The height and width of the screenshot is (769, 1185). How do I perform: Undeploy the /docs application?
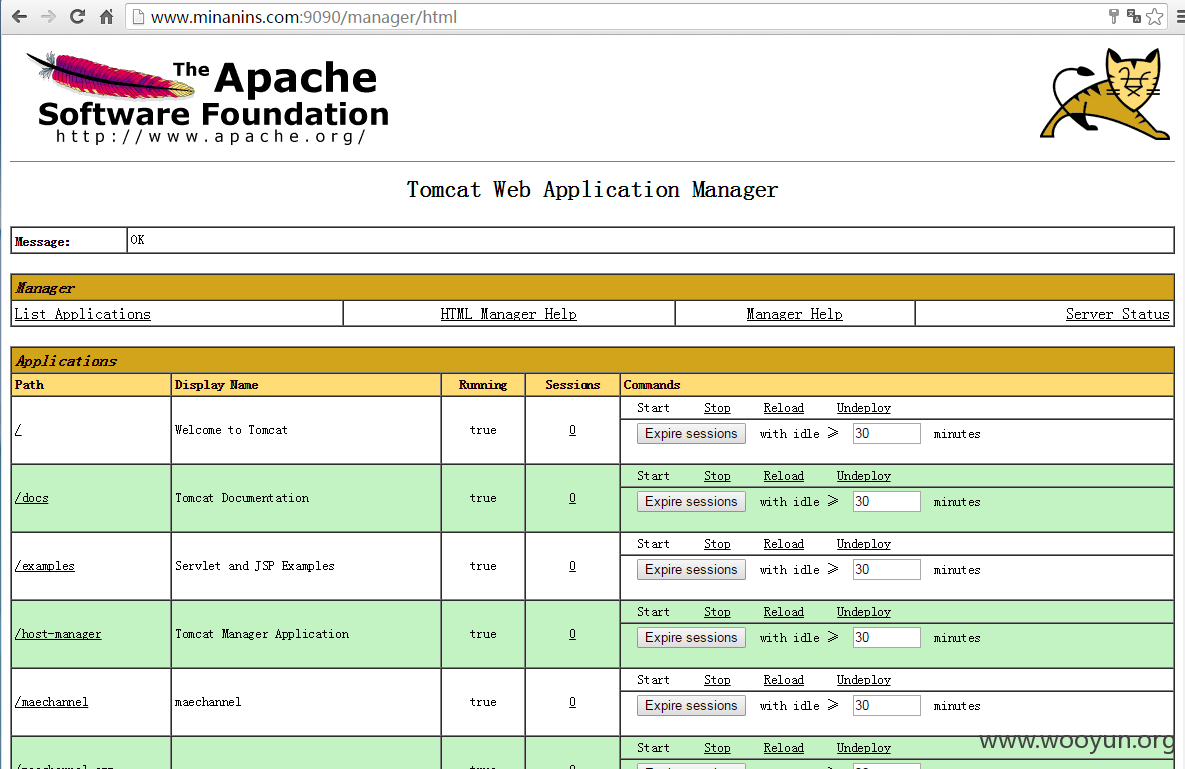(864, 476)
